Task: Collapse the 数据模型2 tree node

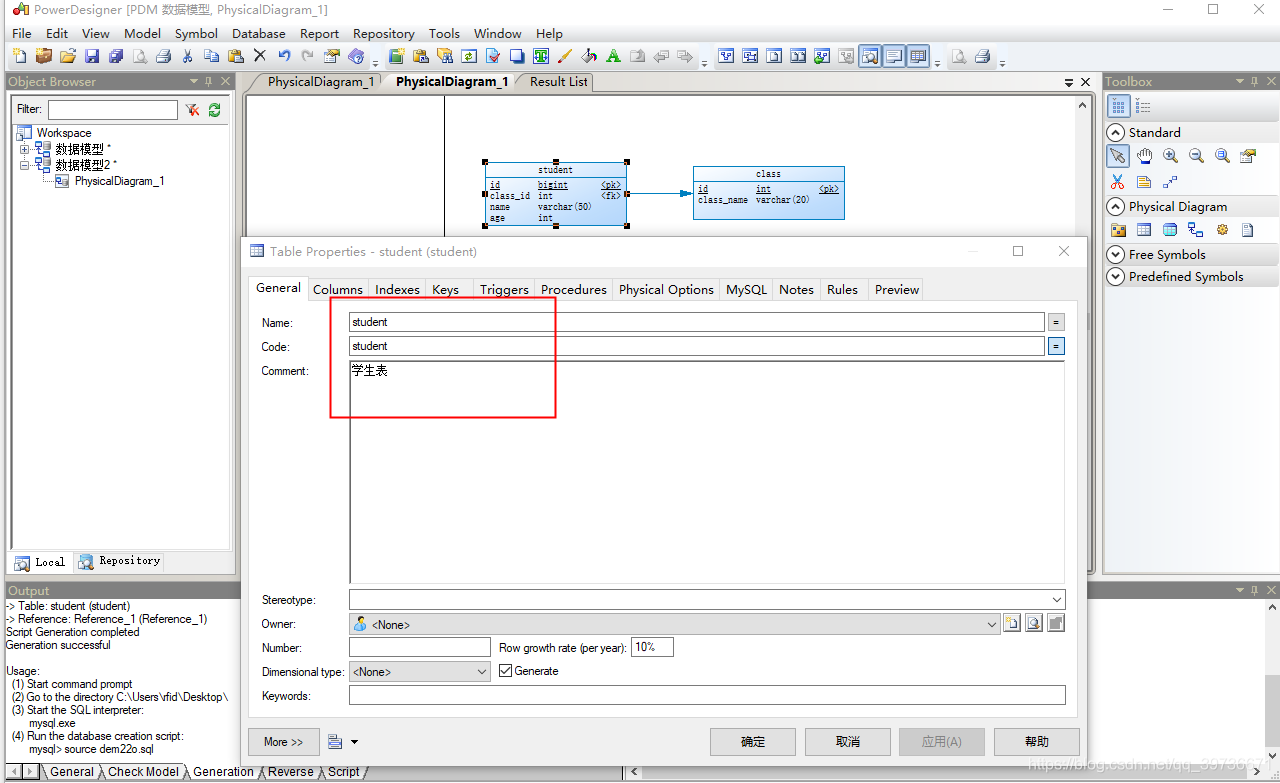Action: point(25,165)
